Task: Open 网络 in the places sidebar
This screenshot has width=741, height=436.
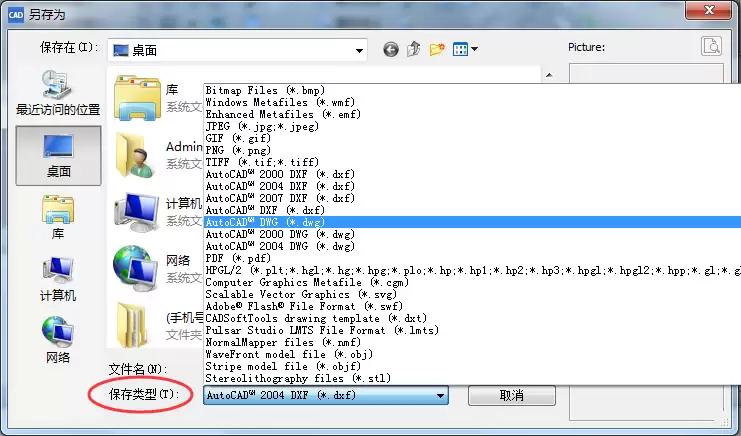Action: tap(58, 340)
